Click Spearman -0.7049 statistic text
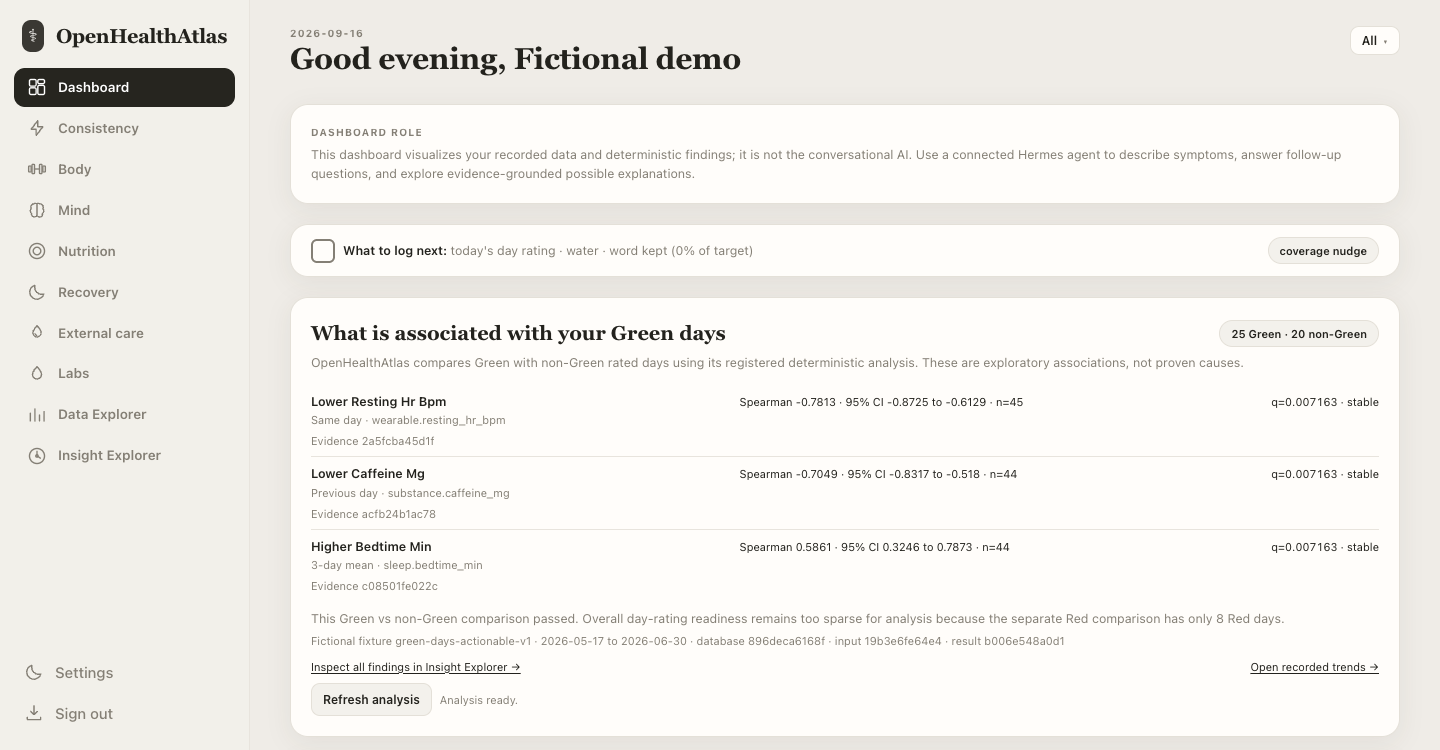Screen dimensions: 1440x750 tap(878, 474)
